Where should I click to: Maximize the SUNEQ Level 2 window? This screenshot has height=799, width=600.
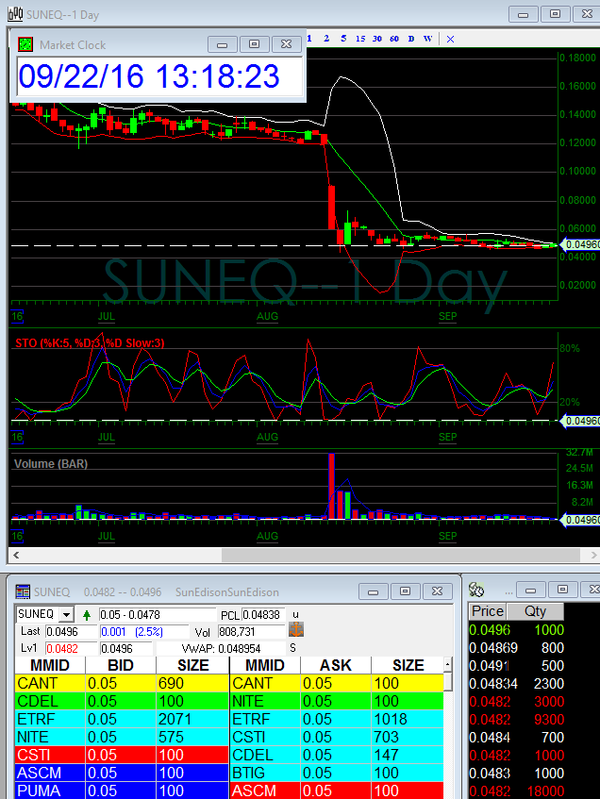pos(405,592)
